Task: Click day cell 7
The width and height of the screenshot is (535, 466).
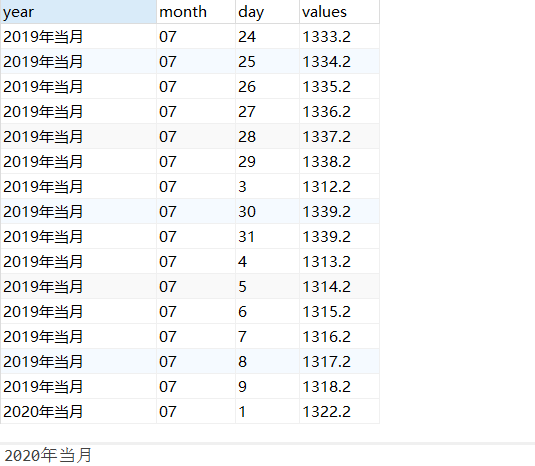Action: pos(268,336)
